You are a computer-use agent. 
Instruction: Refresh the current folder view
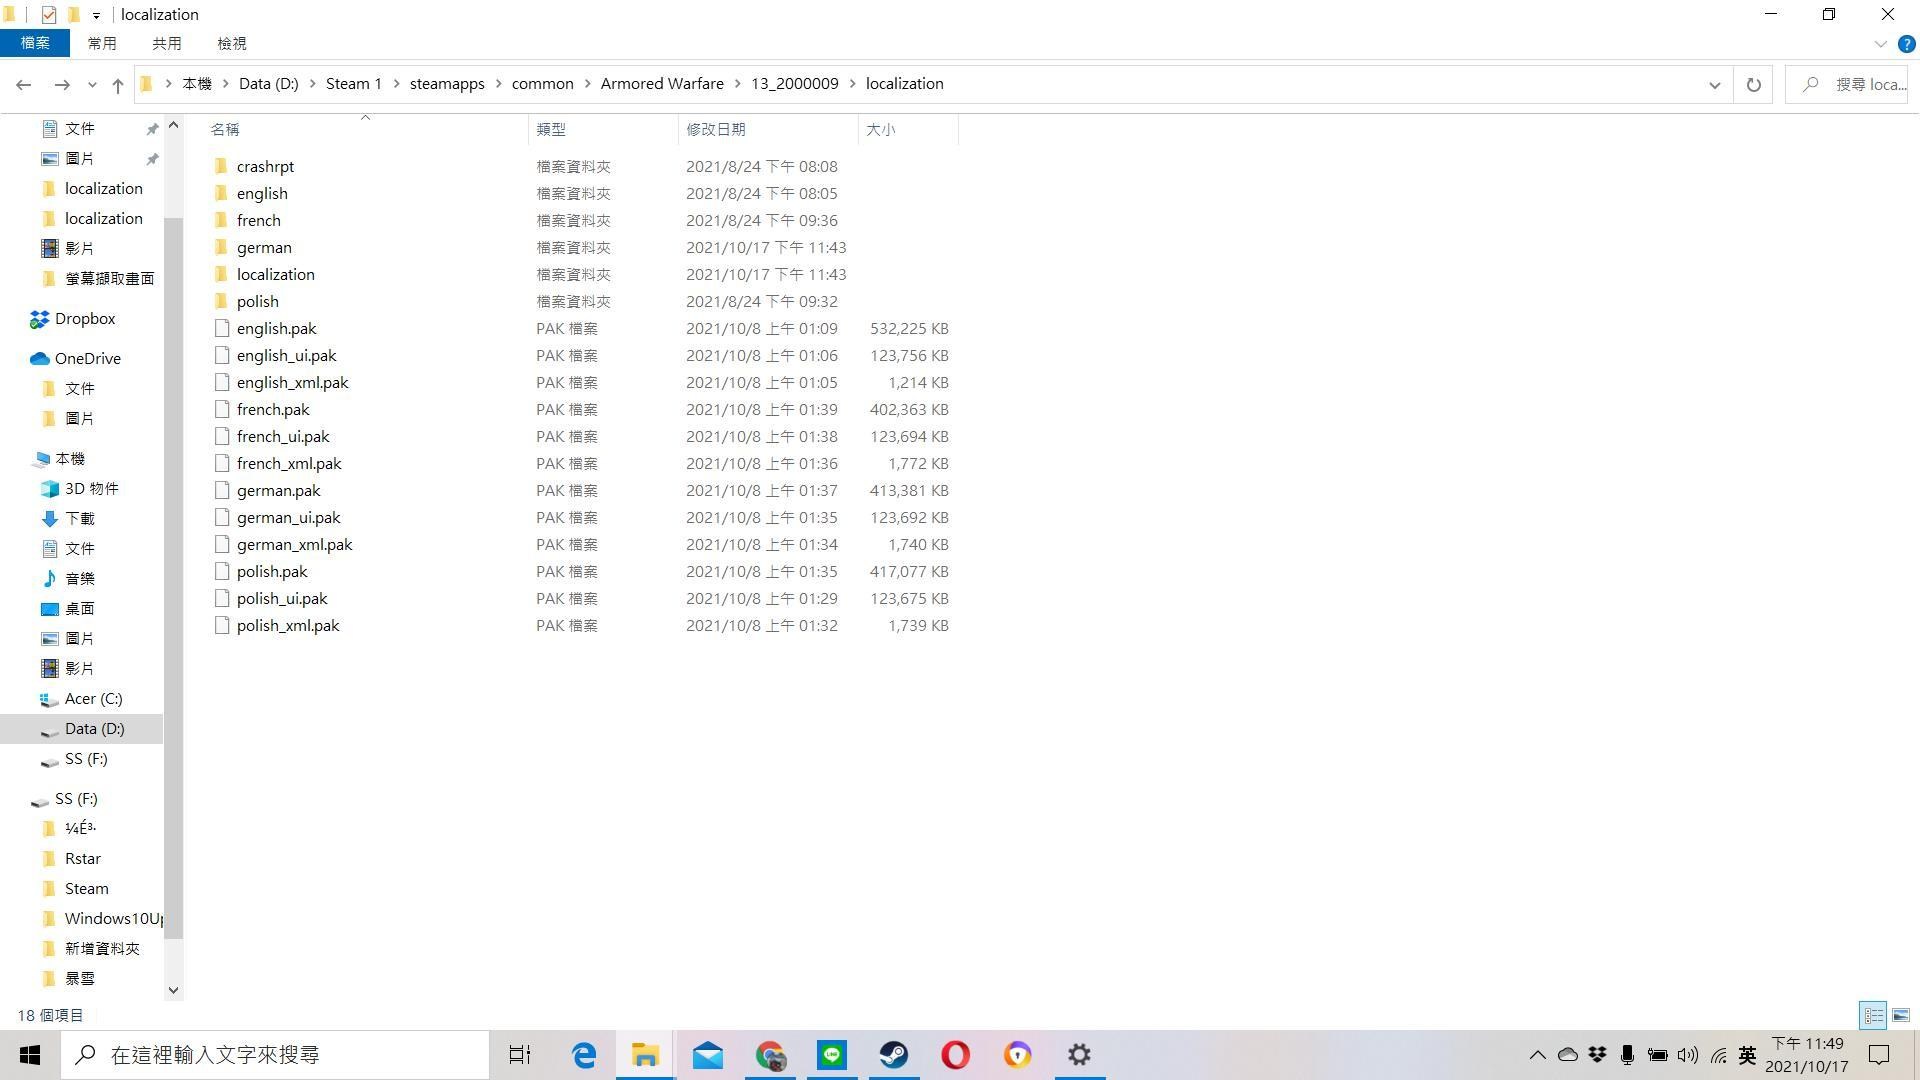(x=1753, y=85)
